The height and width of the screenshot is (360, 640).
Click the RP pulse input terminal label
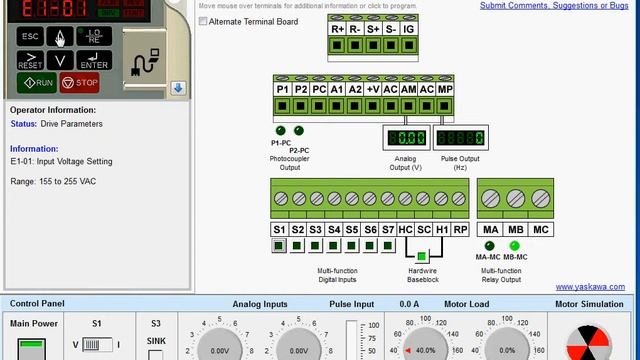[x=460, y=230]
